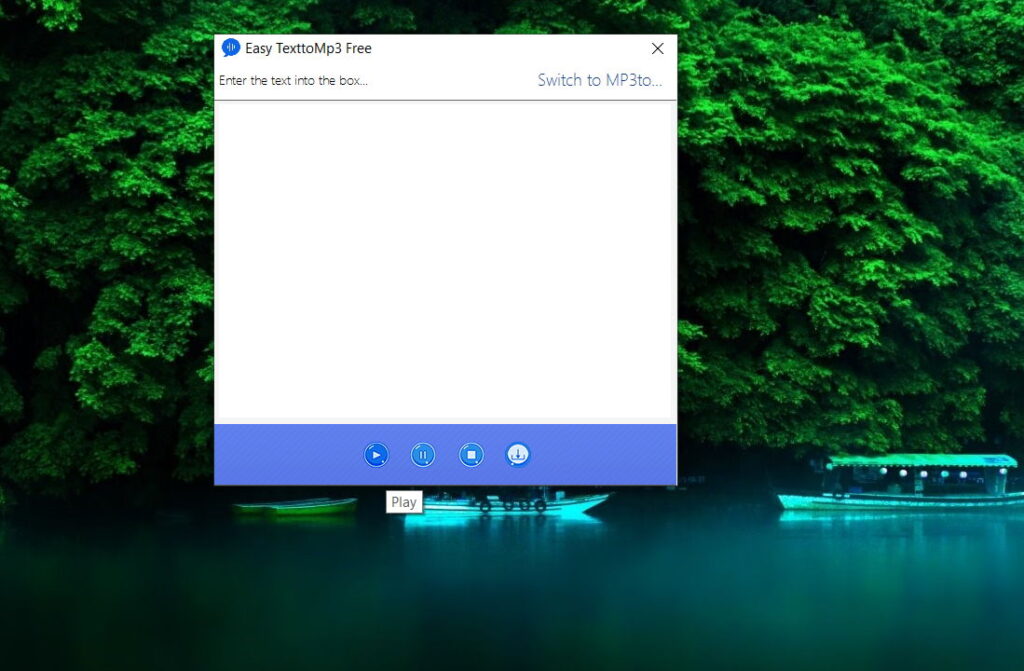Click the Play button
Screen dimensions: 1024x671
(x=376, y=455)
